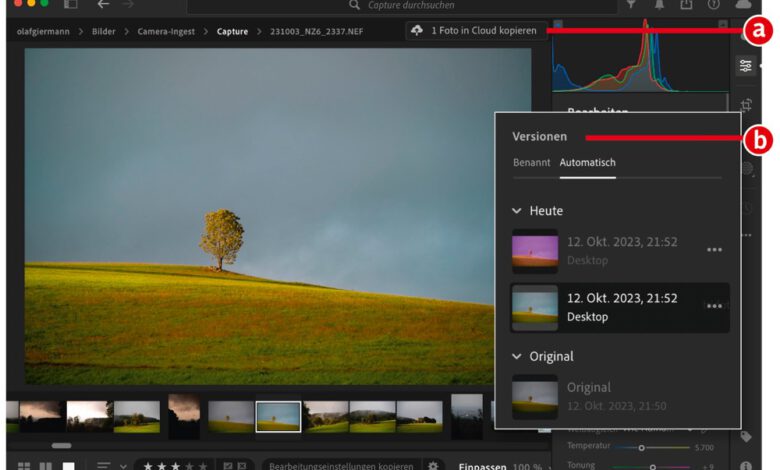
Task: Open the Edit sliders panel icon
Action: (746, 66)
